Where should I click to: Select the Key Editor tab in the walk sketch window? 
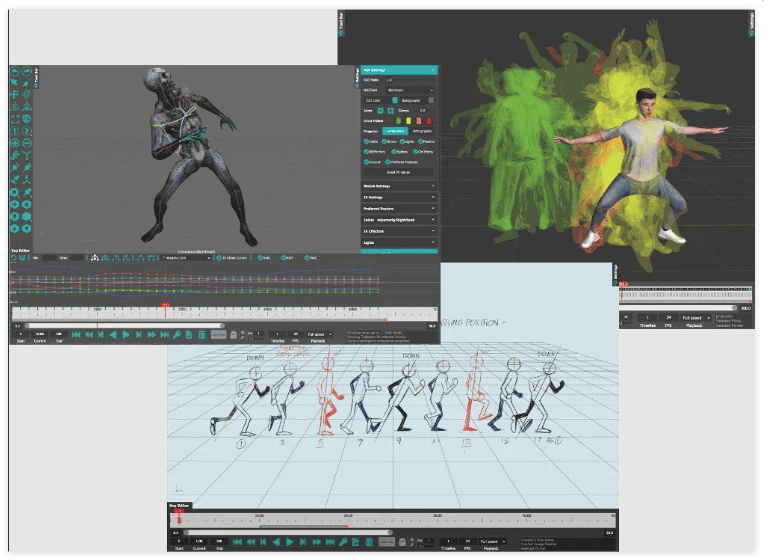[x=179, y=505]
